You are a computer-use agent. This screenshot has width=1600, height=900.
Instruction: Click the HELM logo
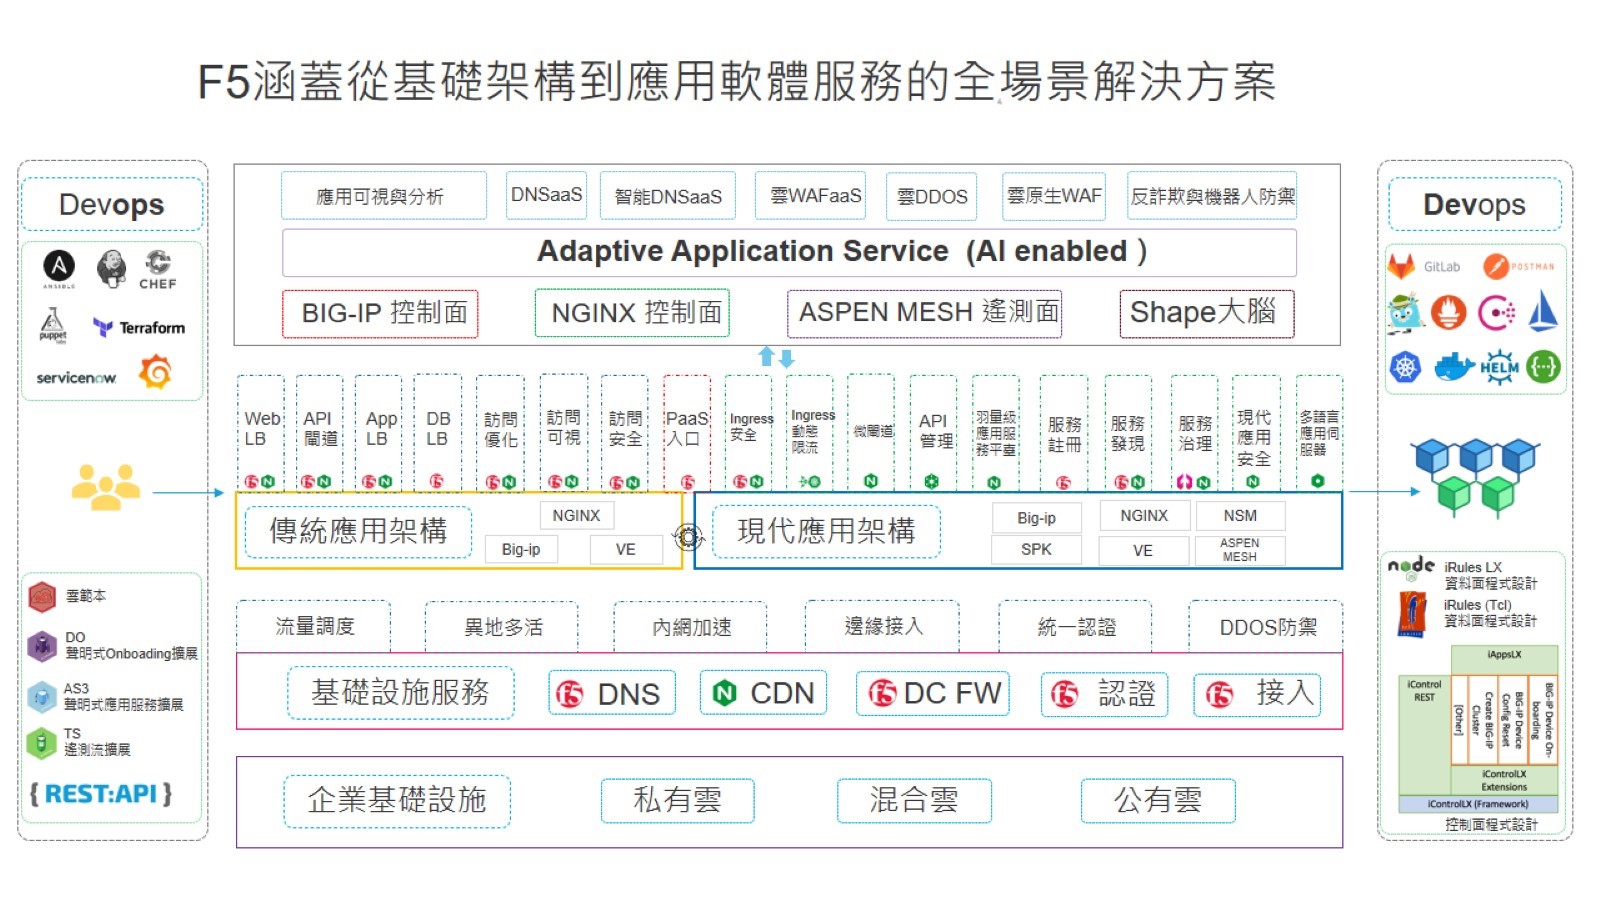coord(1499,367)
